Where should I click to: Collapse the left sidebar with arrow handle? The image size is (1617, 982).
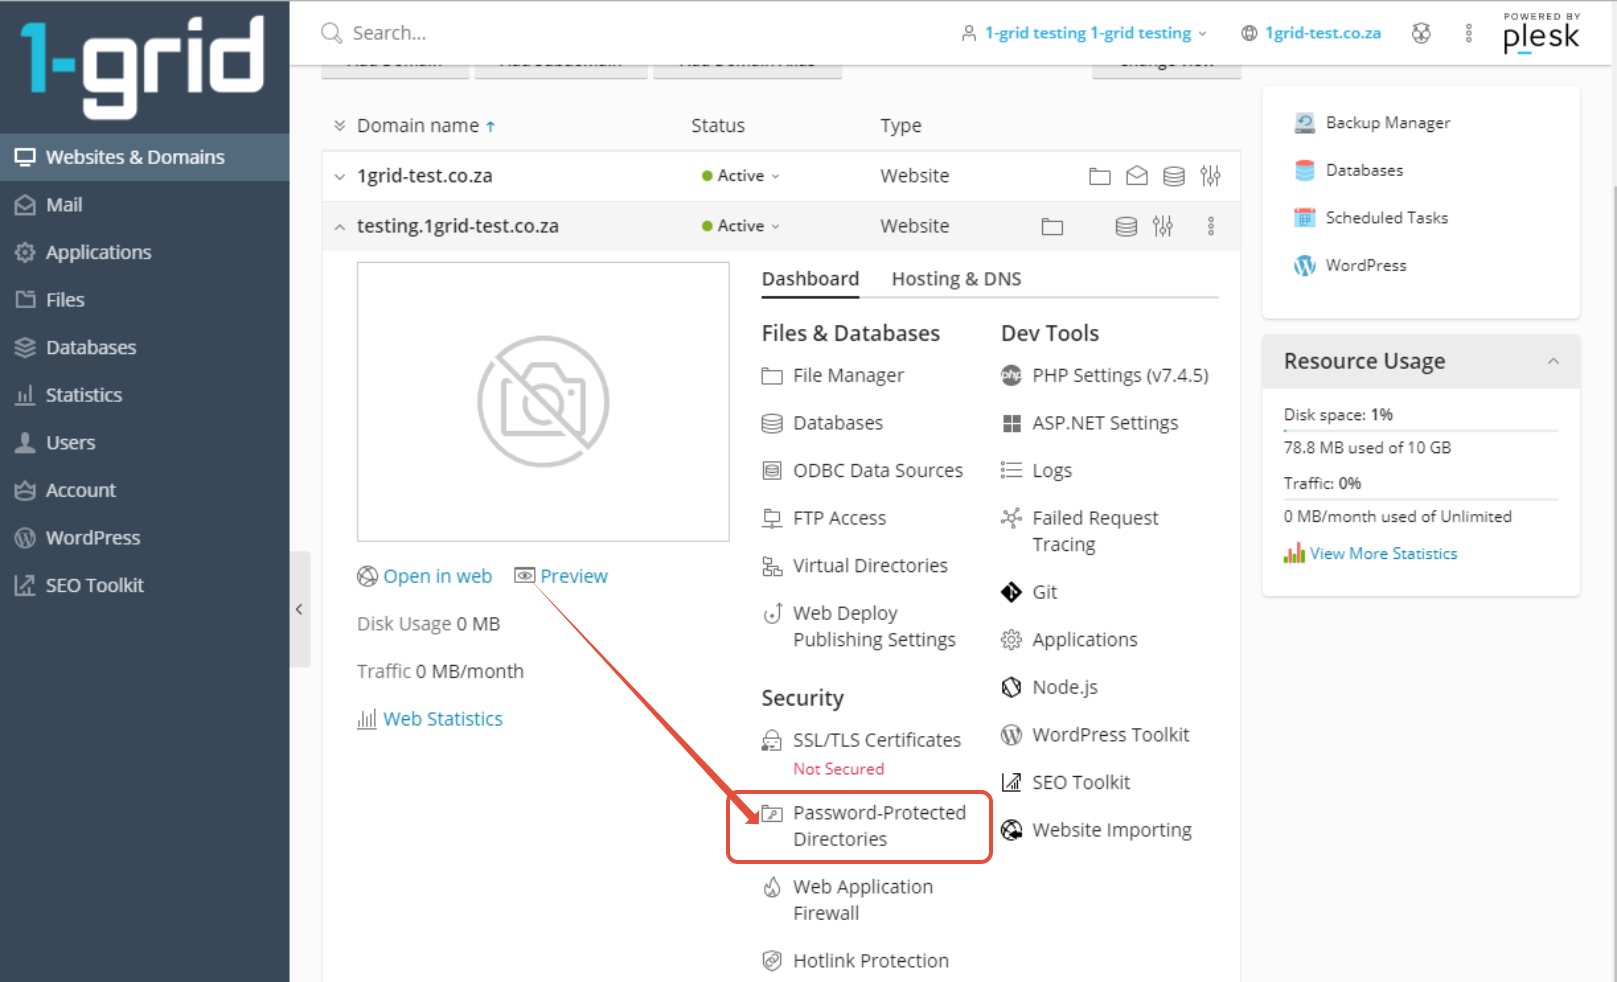click(299, 609)
